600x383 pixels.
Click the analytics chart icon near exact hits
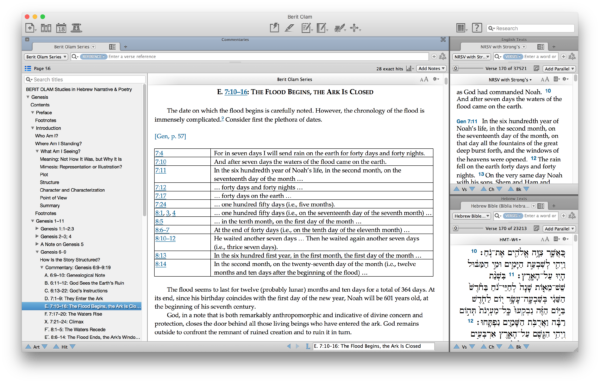[410, 68]
